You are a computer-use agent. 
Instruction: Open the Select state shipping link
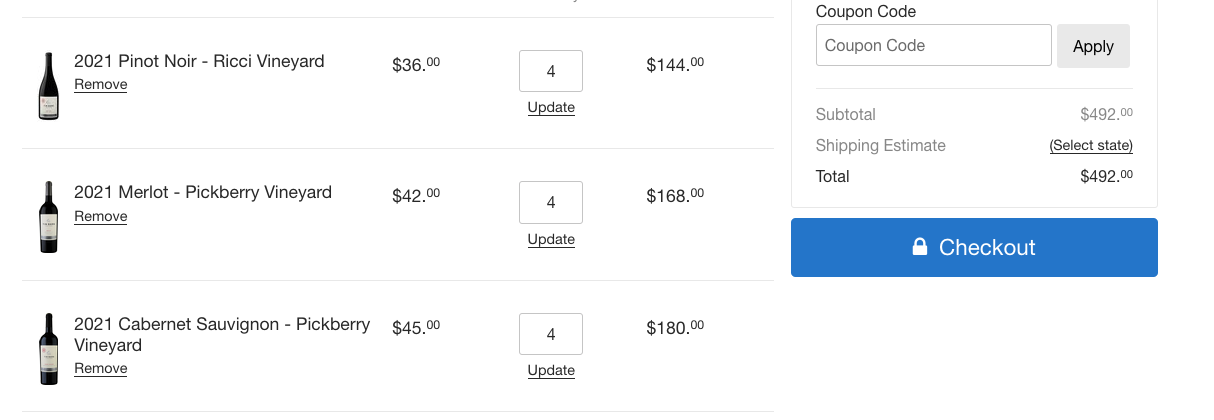(x=1090, y=146)
